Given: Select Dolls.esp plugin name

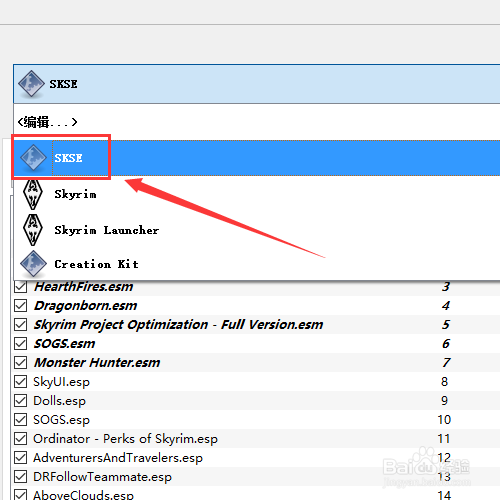Looking at the screenshot, I should (x=59, y=401).
